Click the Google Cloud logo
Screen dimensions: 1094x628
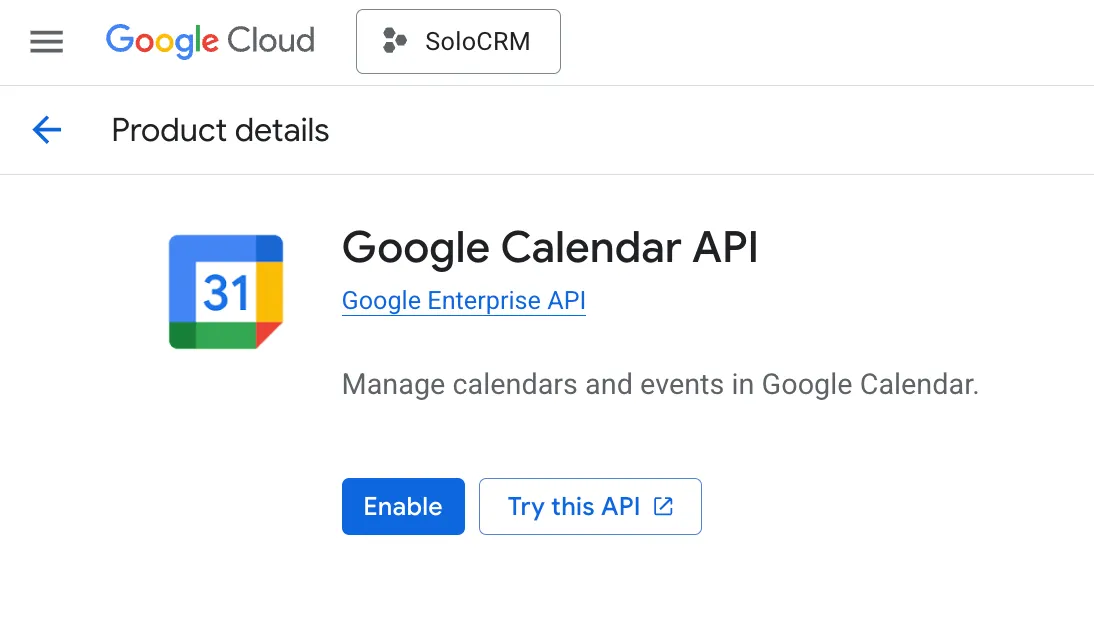(x=209, y=41)
